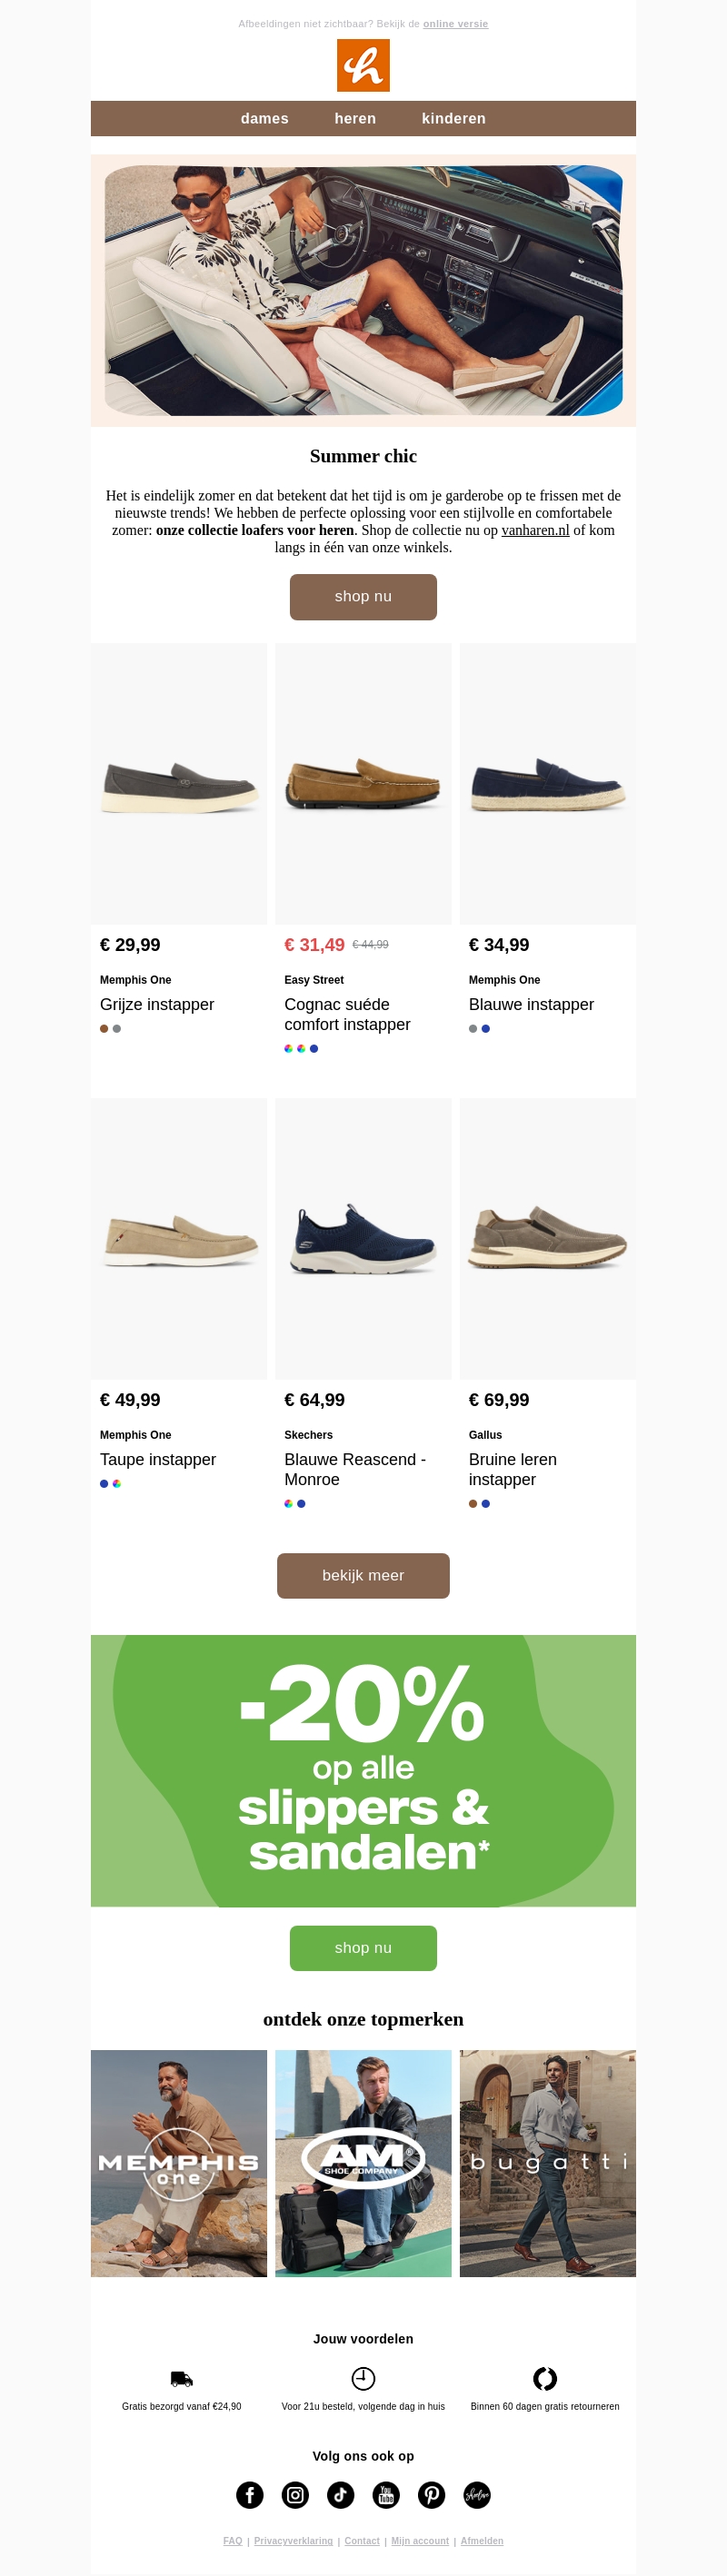727x2576 pixels.
Task: Open the online versie link
Action: pos(455,24)
